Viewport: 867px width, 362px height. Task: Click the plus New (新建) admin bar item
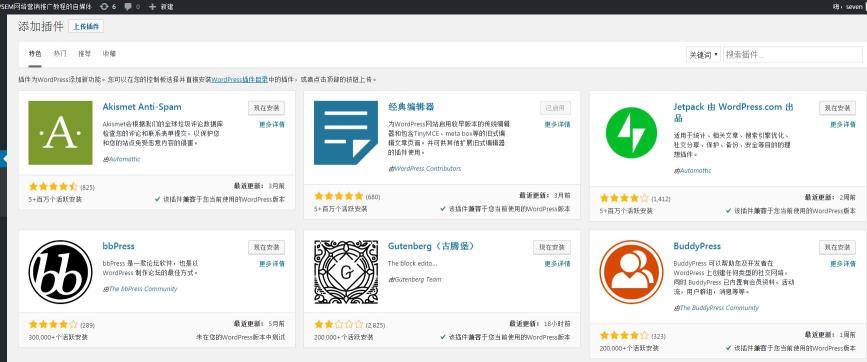click(161, 7)
